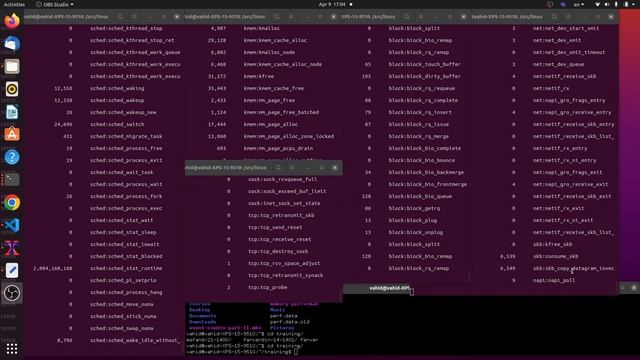Open Visual Studio Code from dock
The image size is (640, 360).
click(12, 225)
